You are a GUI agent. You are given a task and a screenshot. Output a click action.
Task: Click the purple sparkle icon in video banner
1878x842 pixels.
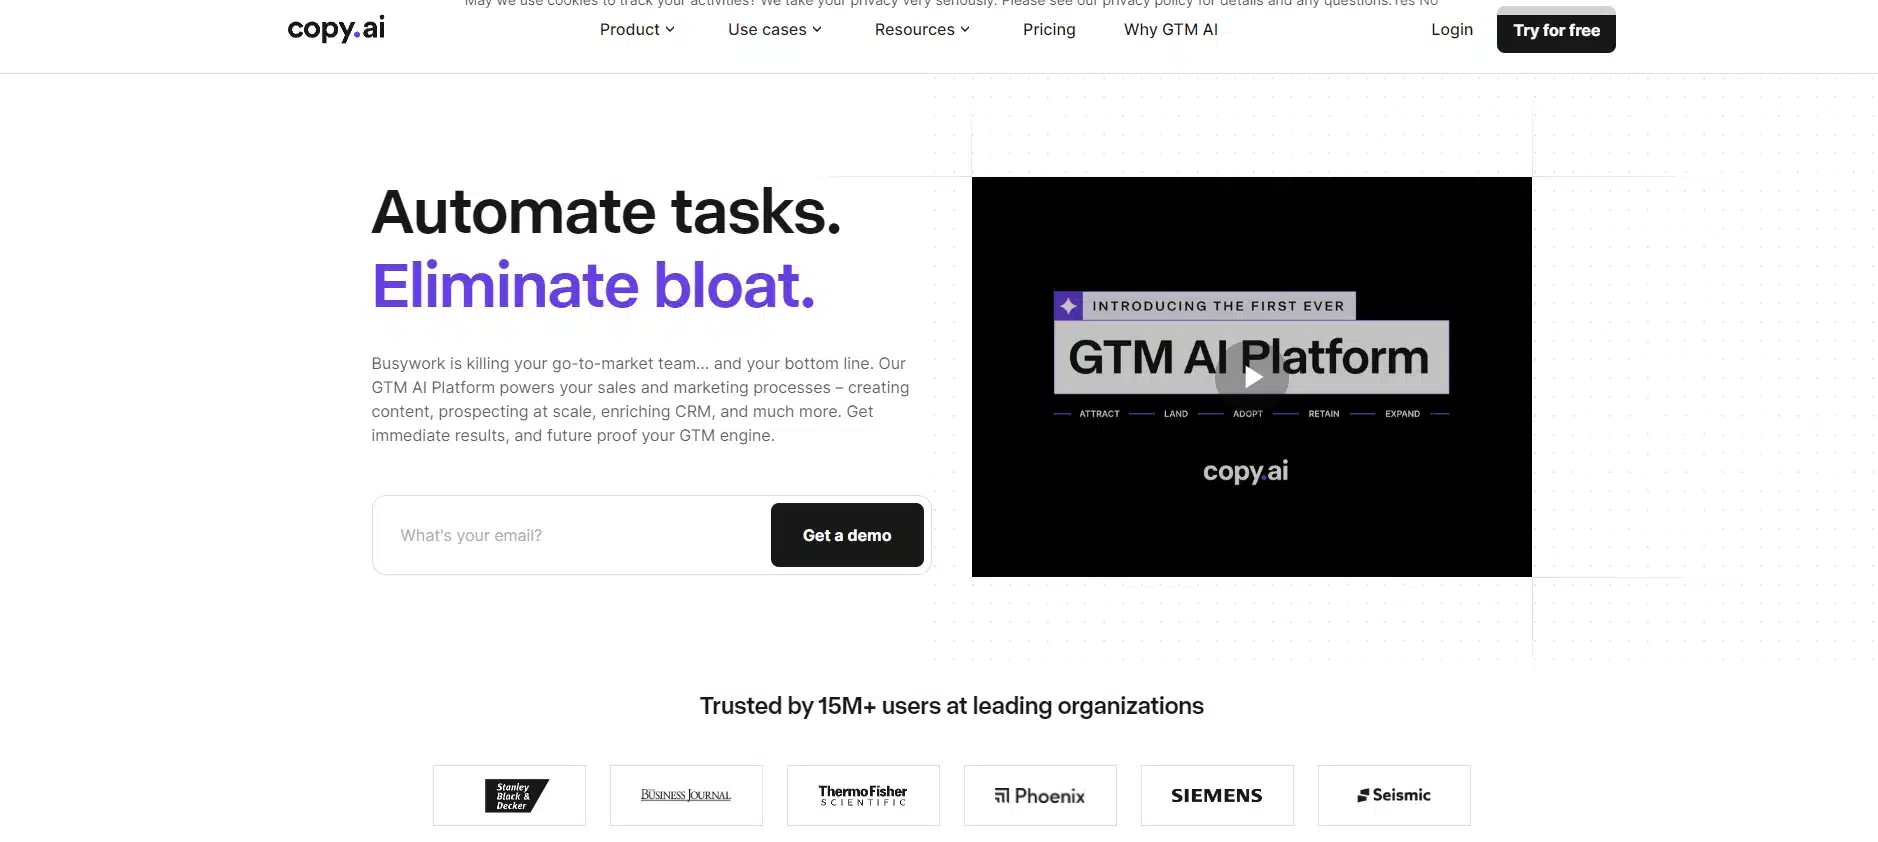1068,306
